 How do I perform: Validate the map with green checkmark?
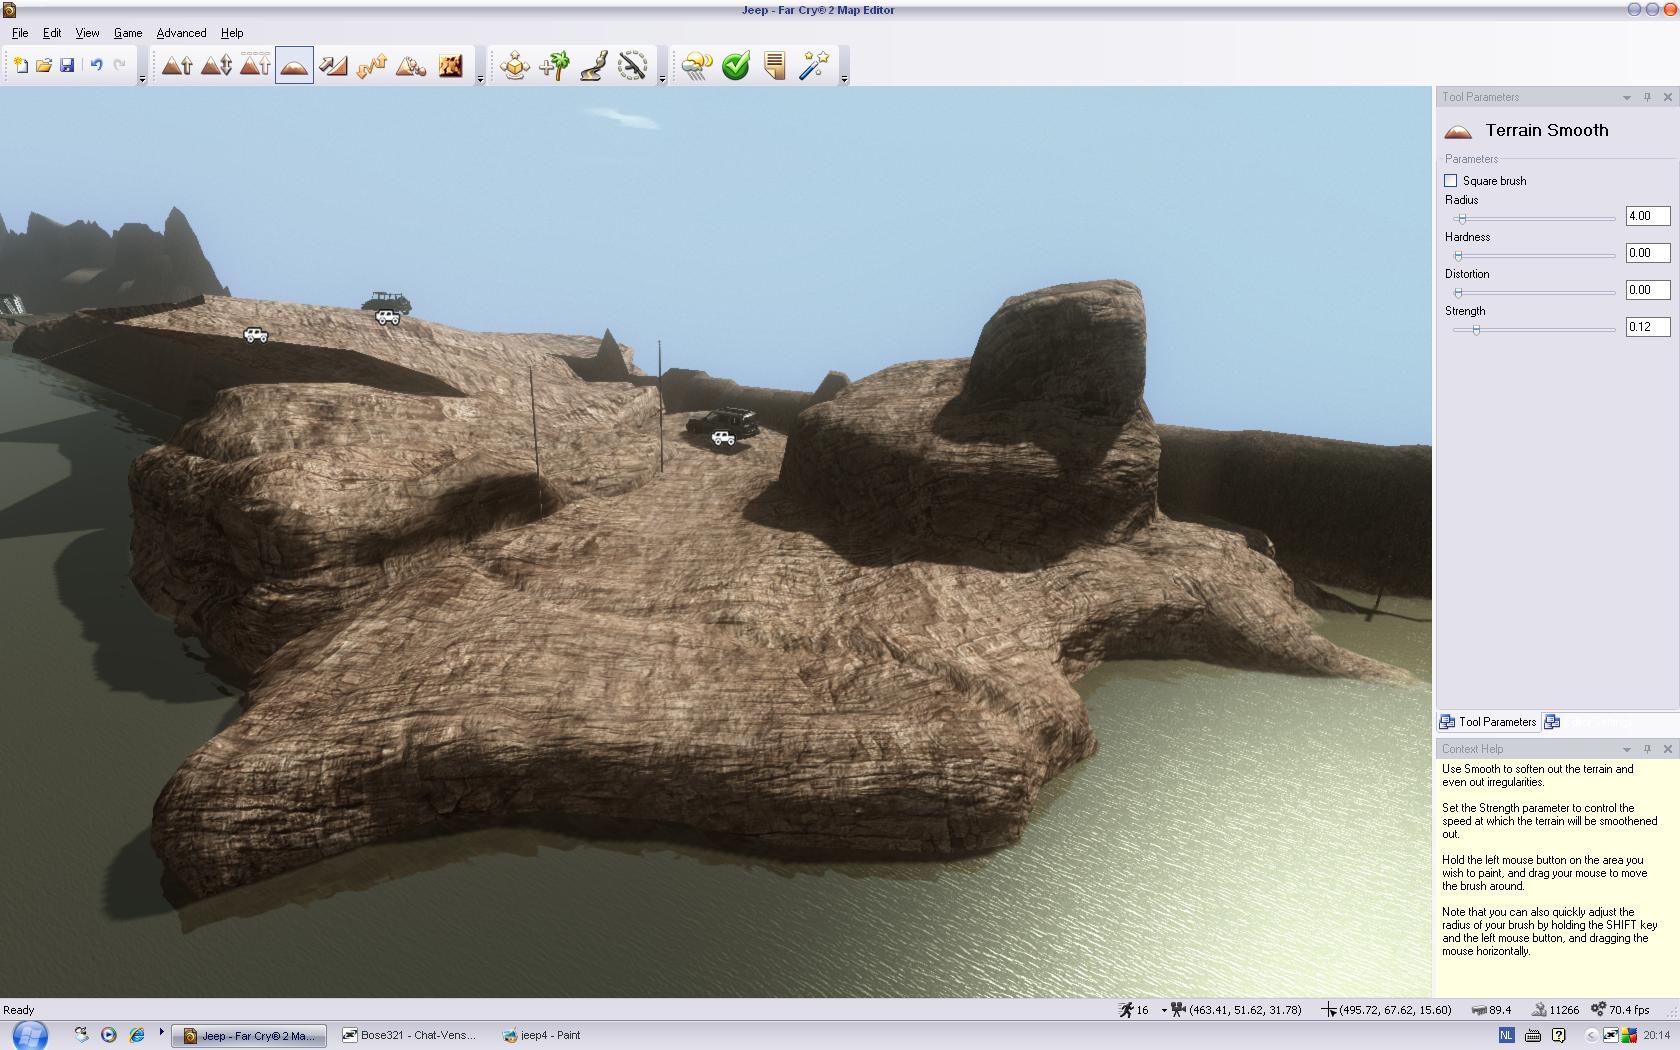736,66
